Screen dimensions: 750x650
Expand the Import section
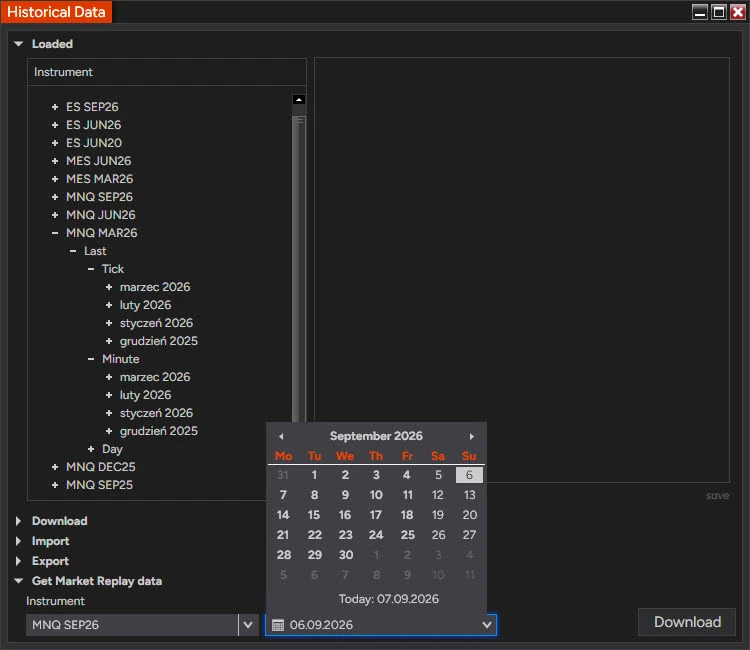point(18,541)
